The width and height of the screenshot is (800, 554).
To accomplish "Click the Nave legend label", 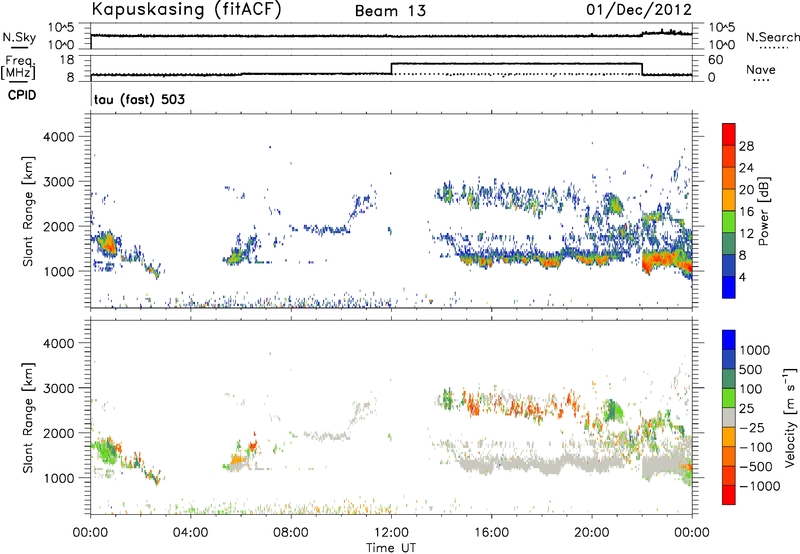I will (760, 69).
